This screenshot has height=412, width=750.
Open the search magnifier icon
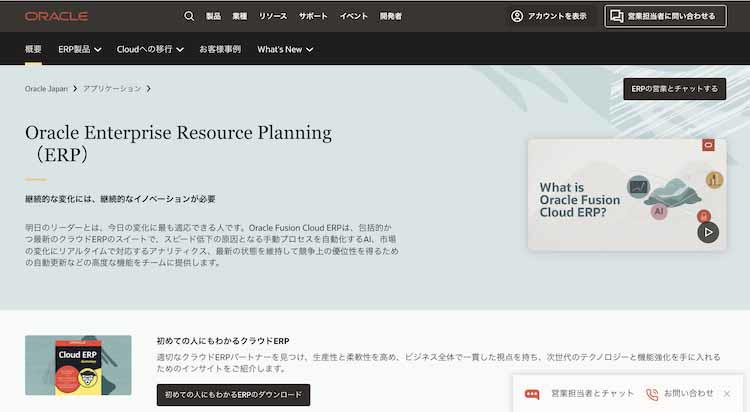(x=189, y=16)
